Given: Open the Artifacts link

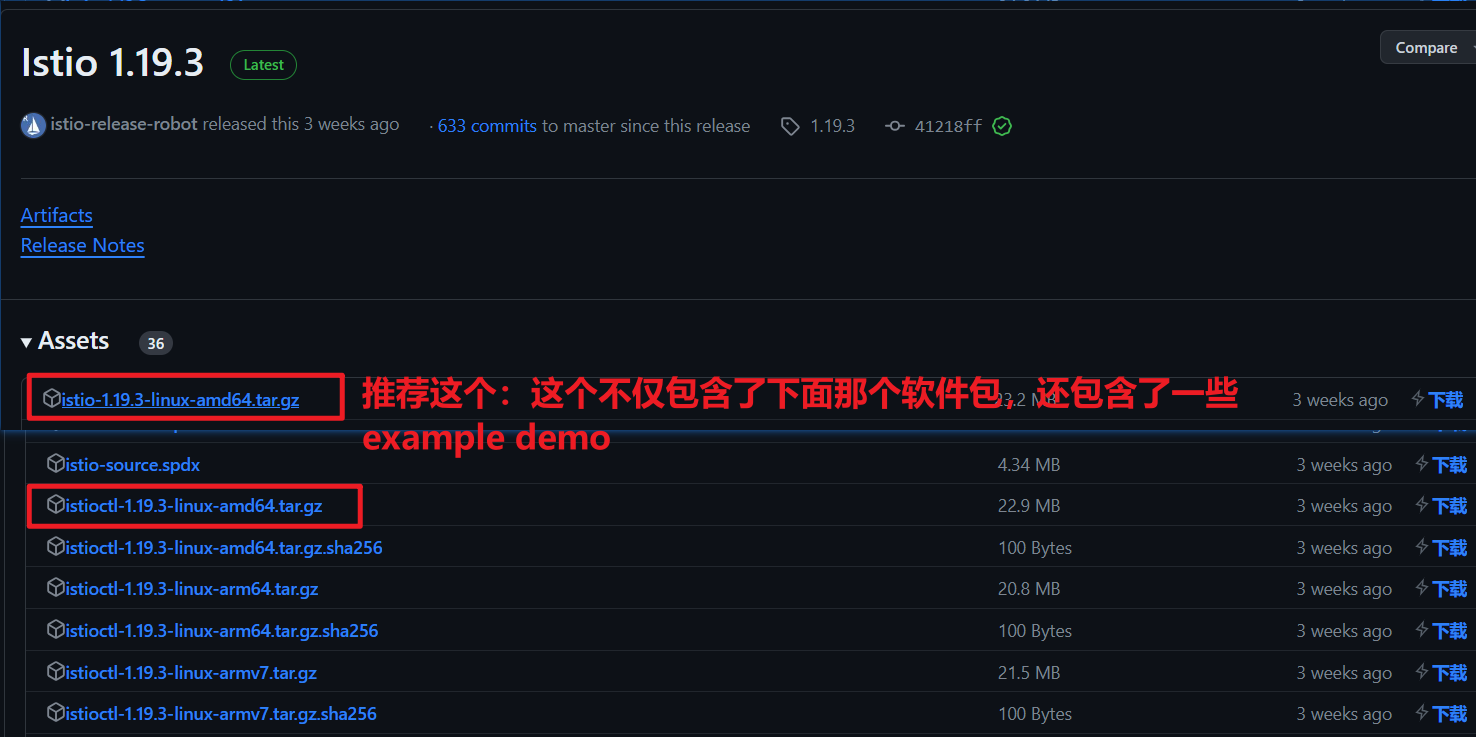Looking at the screenshot, I should click(x=57, y=215).
